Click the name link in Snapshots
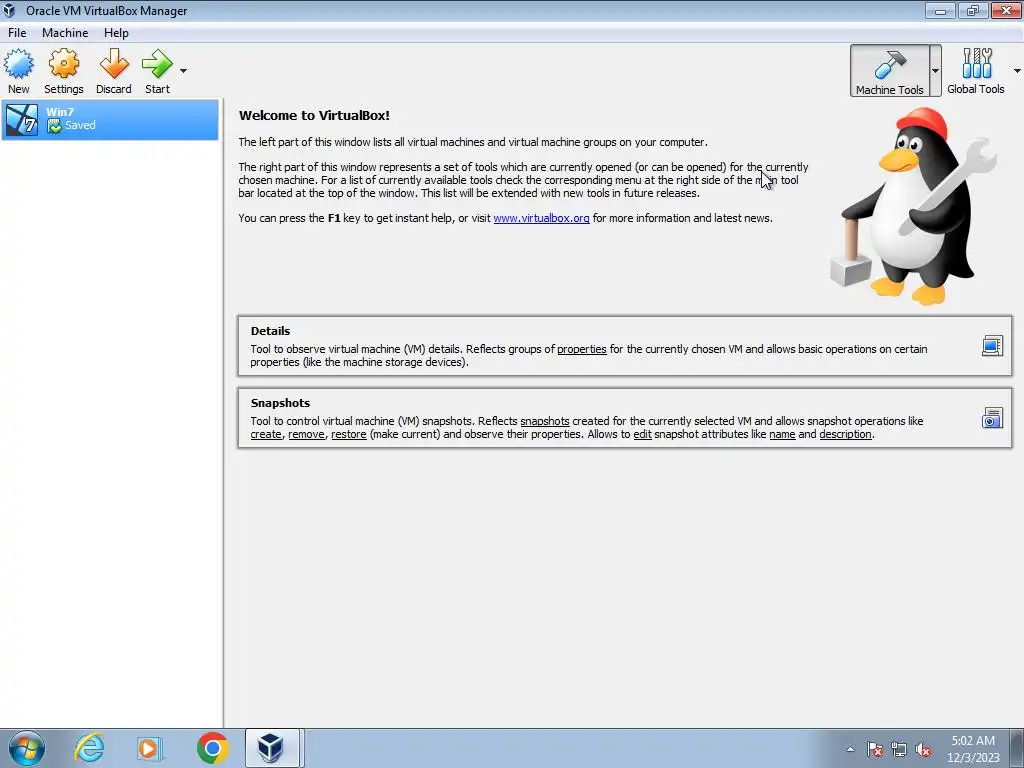Screen dimensions: 1024x768 tap(782, 434)
